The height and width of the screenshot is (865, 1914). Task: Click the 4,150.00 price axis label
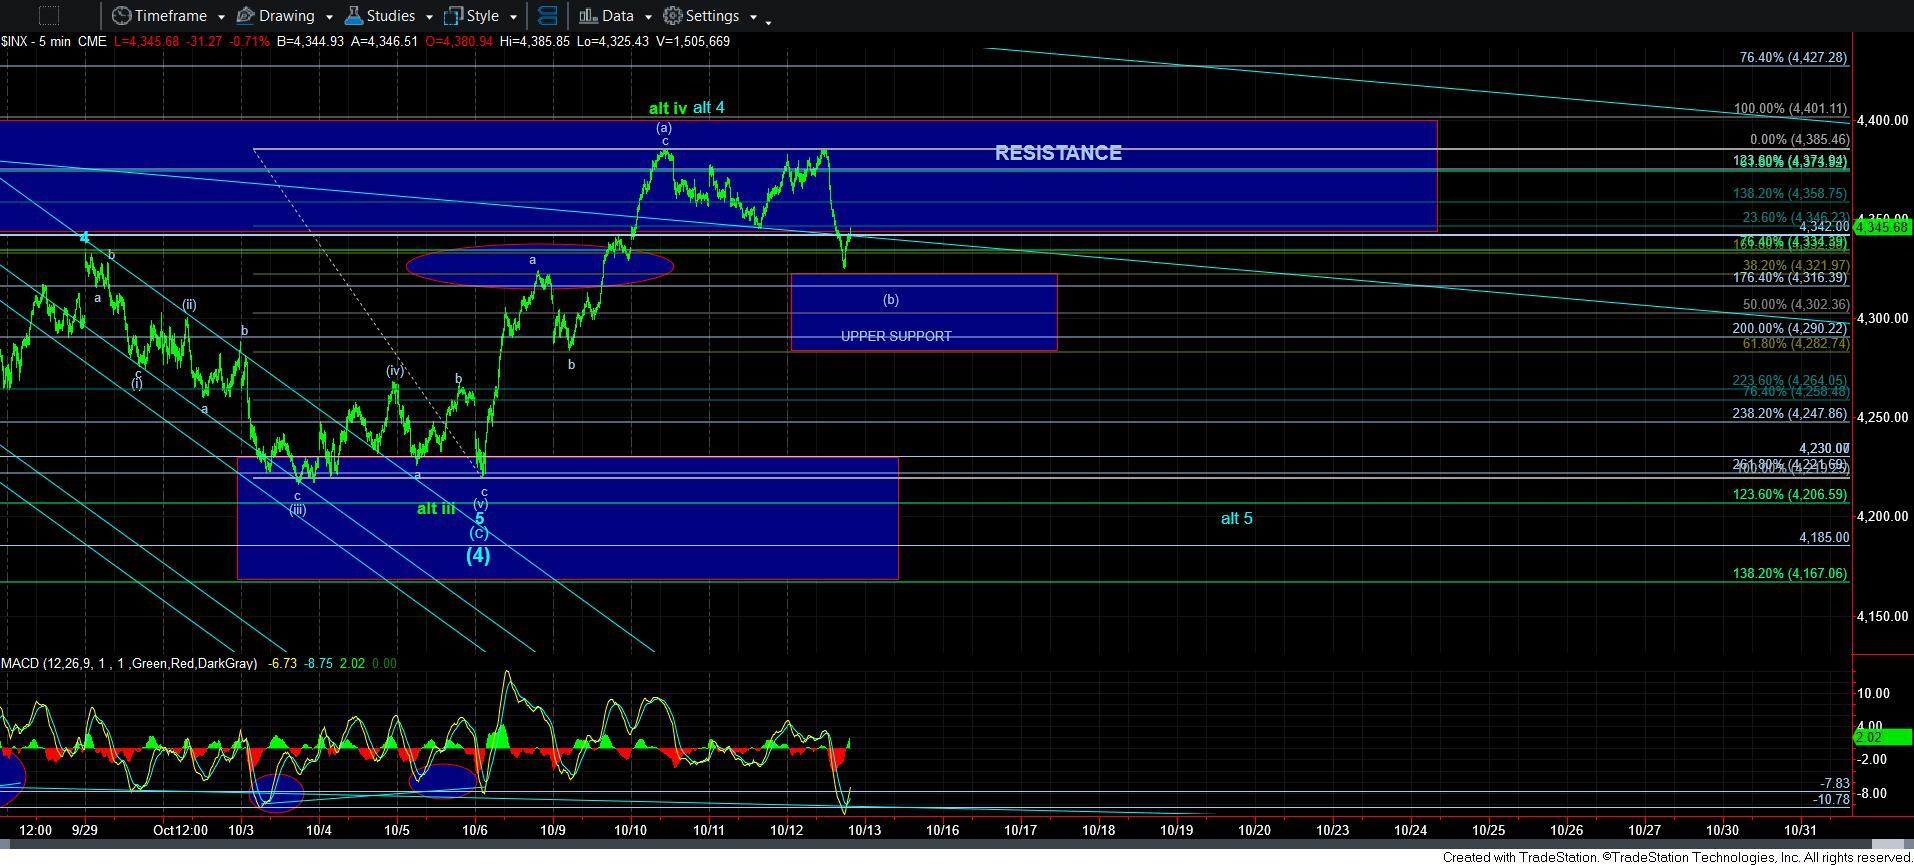(x=1882, y=617)
